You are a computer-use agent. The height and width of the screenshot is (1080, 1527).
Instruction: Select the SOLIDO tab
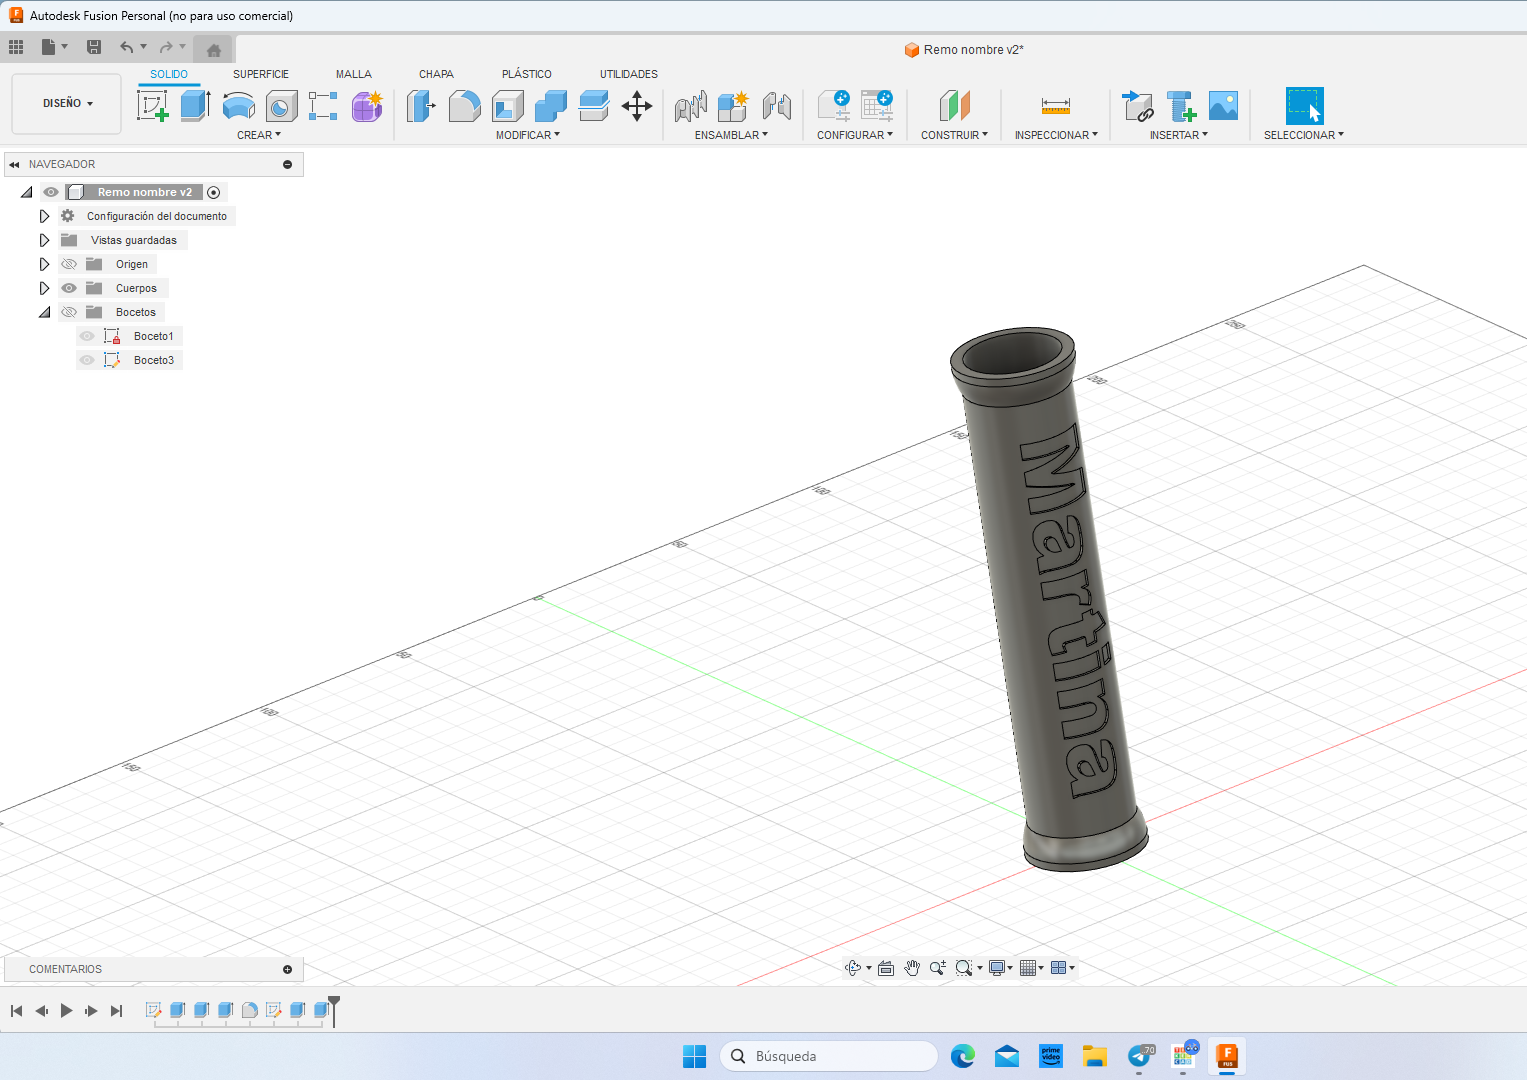169,74
